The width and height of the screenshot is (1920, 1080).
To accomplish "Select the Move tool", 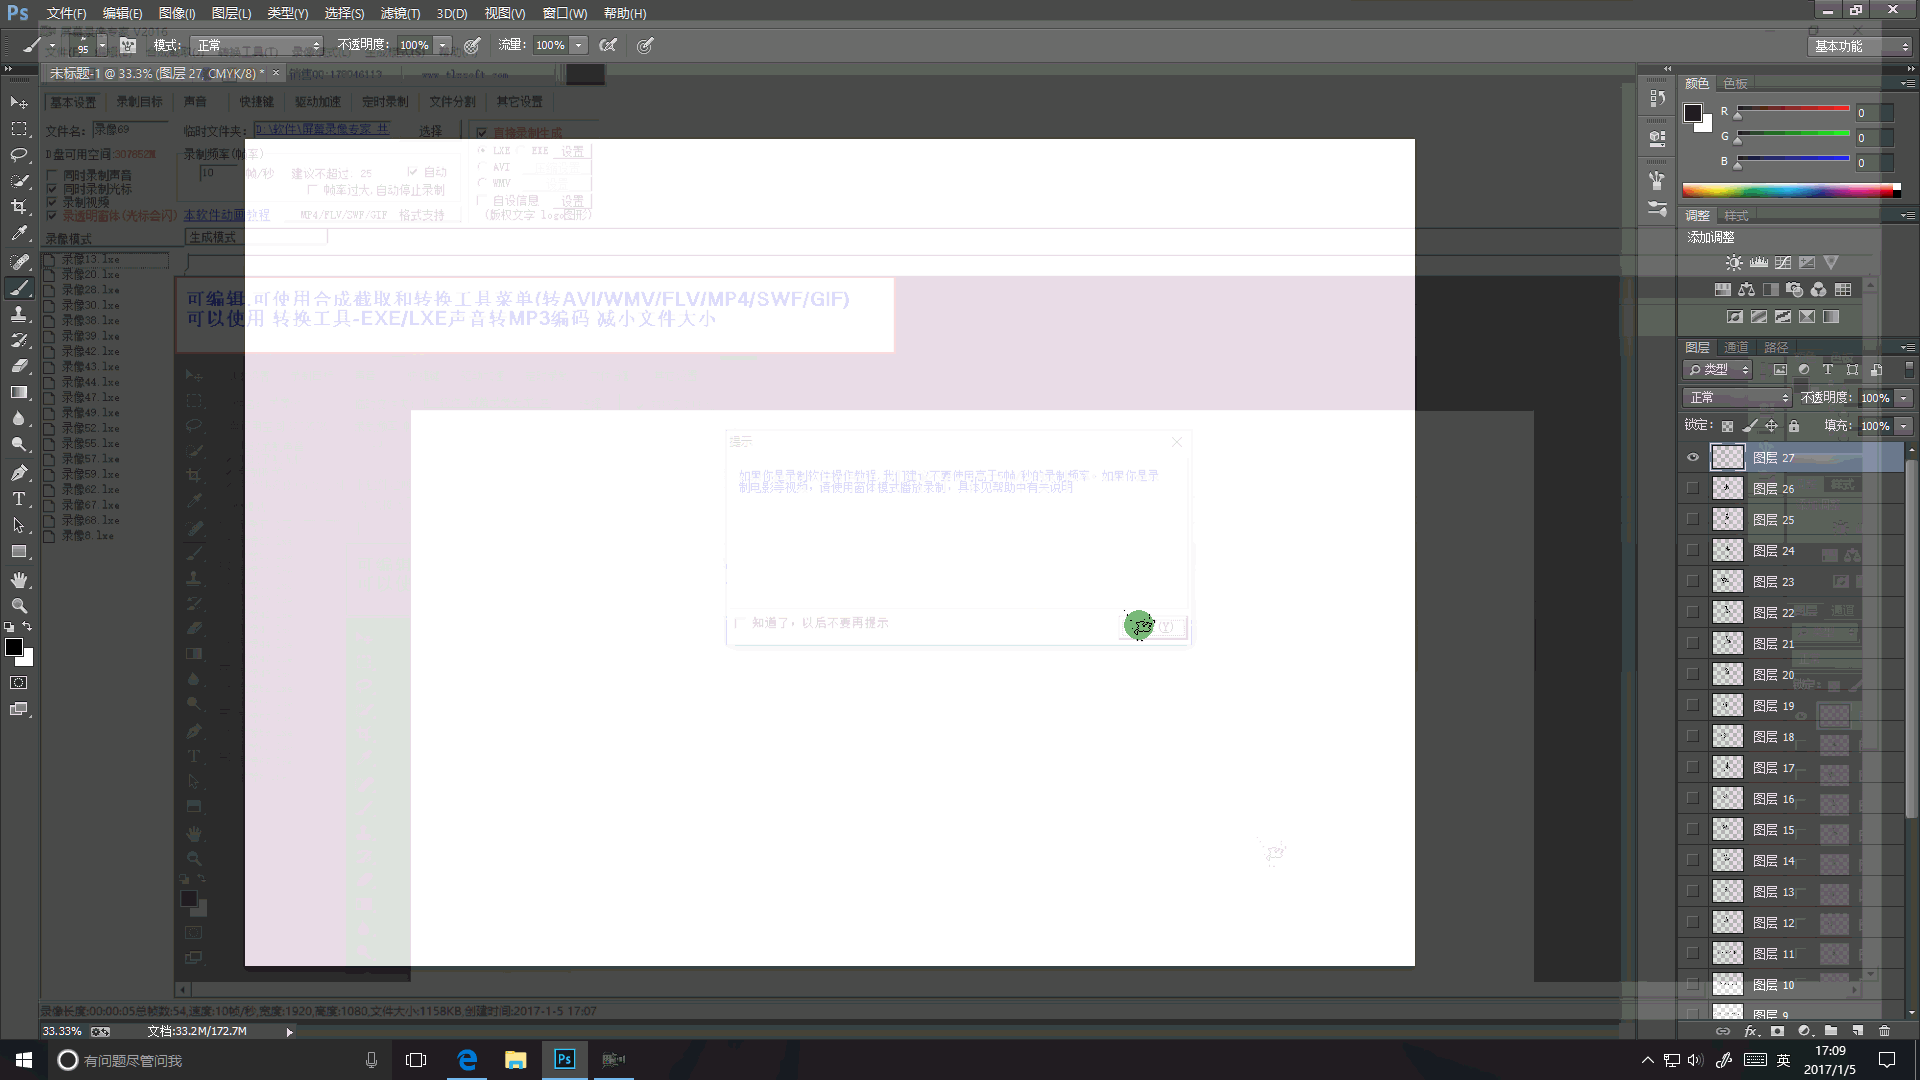I will [x=19, y=103].
